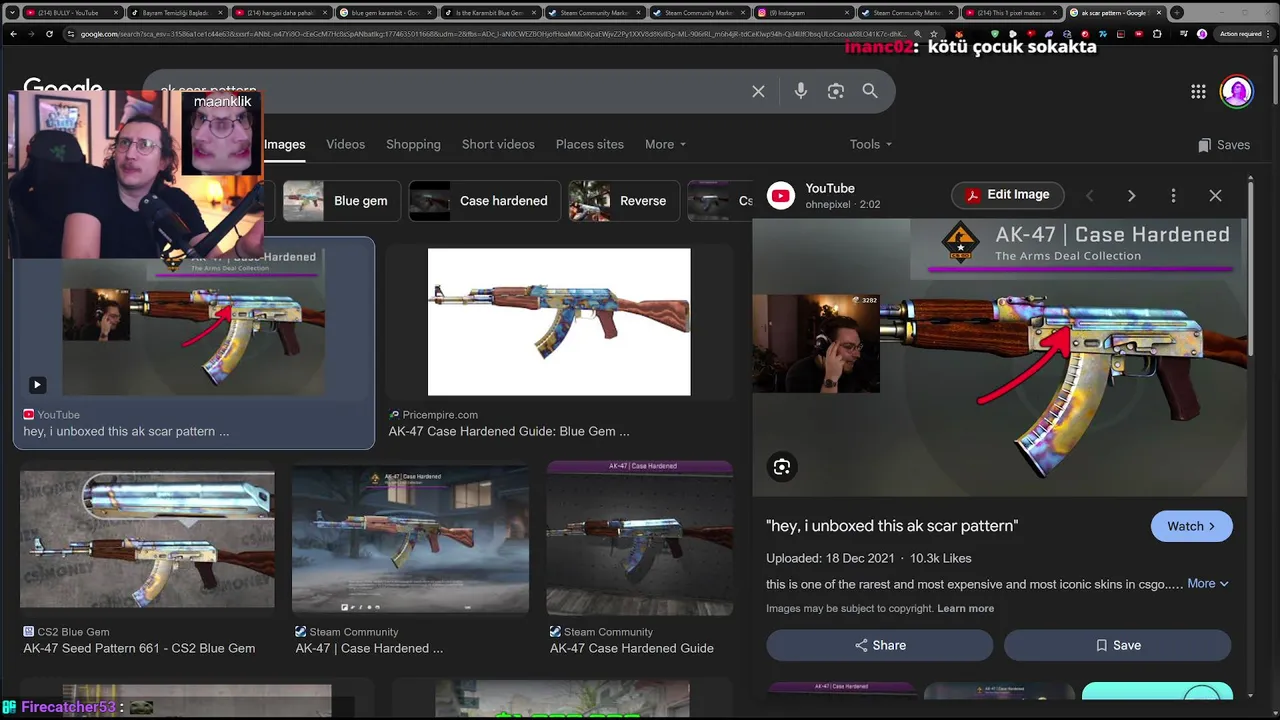Click browser forward arrow

point(32,34)
